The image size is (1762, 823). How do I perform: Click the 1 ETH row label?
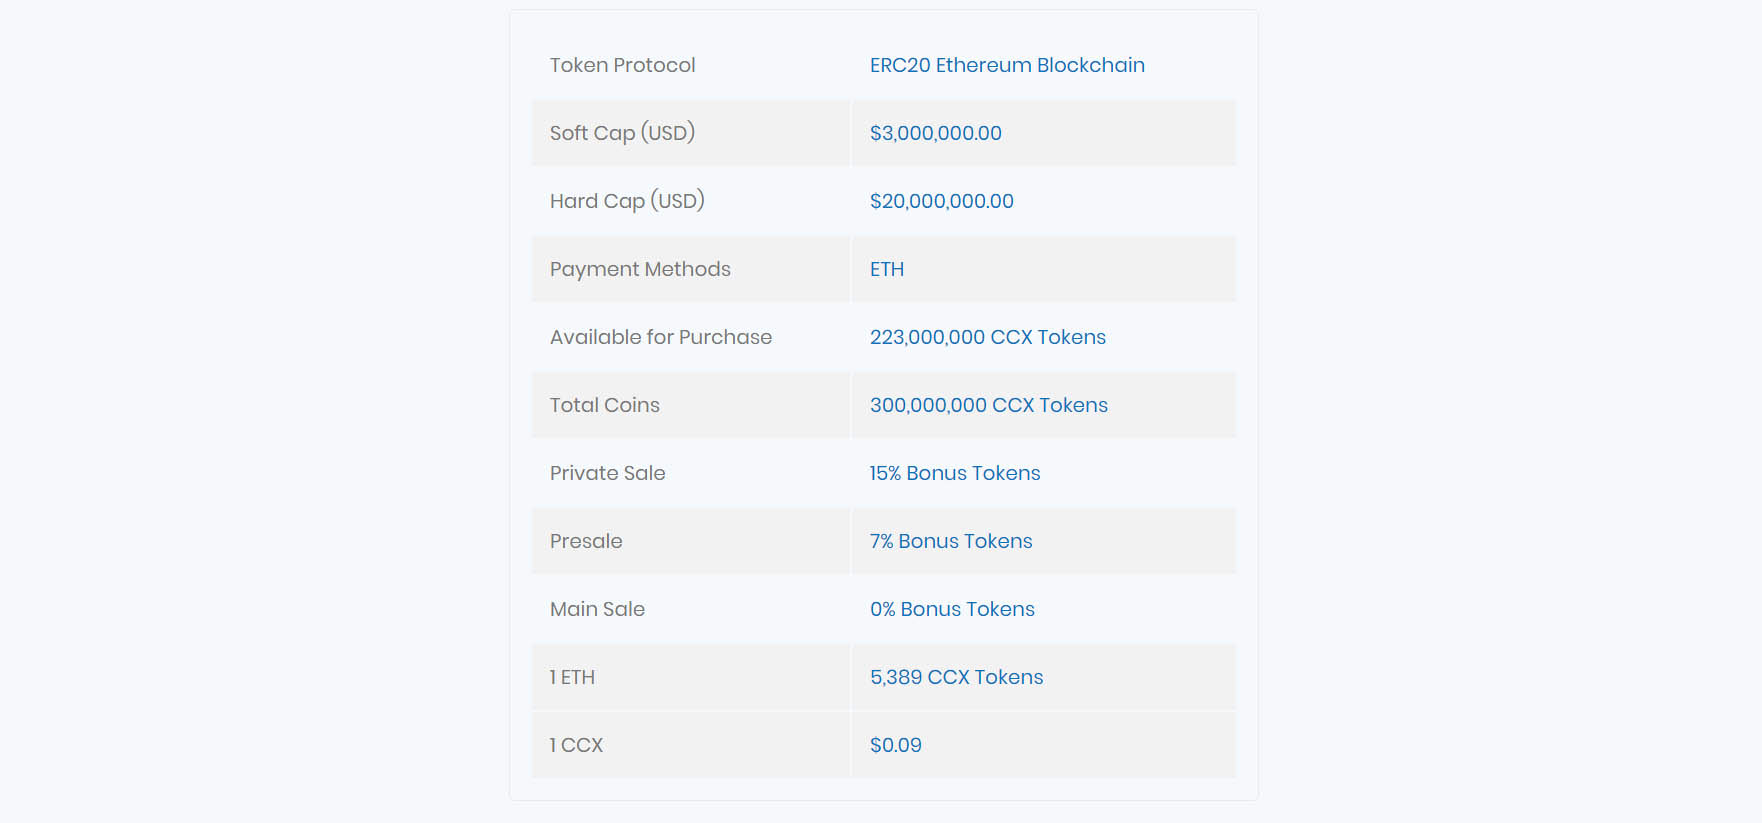(x=572, y=677)
